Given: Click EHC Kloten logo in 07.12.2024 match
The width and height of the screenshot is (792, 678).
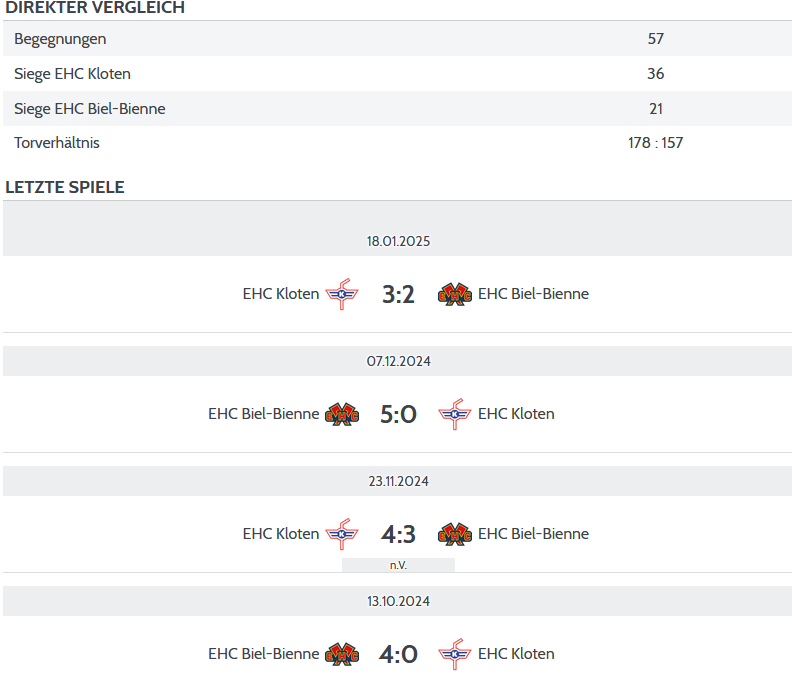Looking at the screenshot, I should click(455, 414).
